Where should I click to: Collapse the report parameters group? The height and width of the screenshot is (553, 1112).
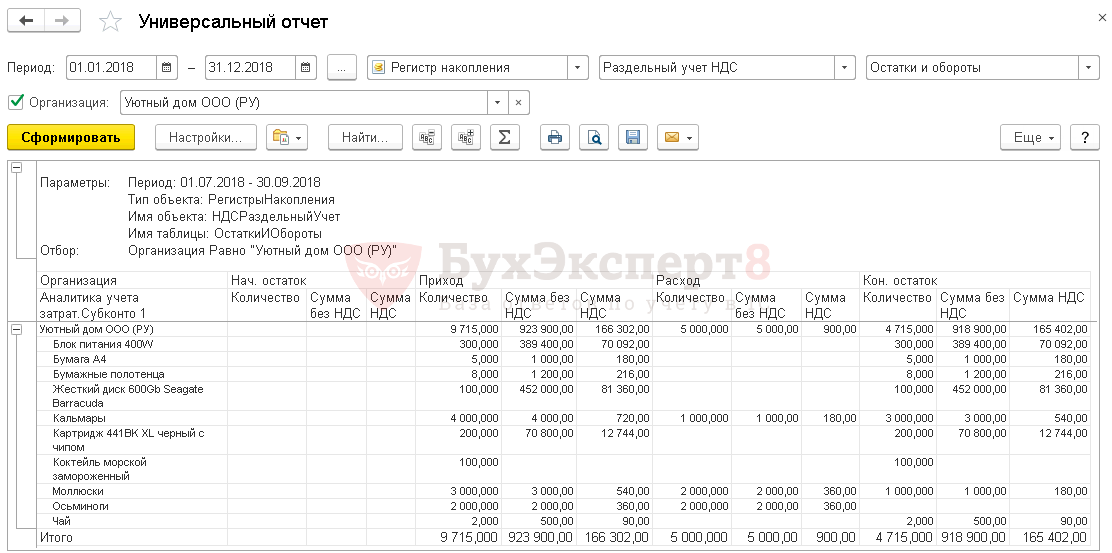coord(16,169)
